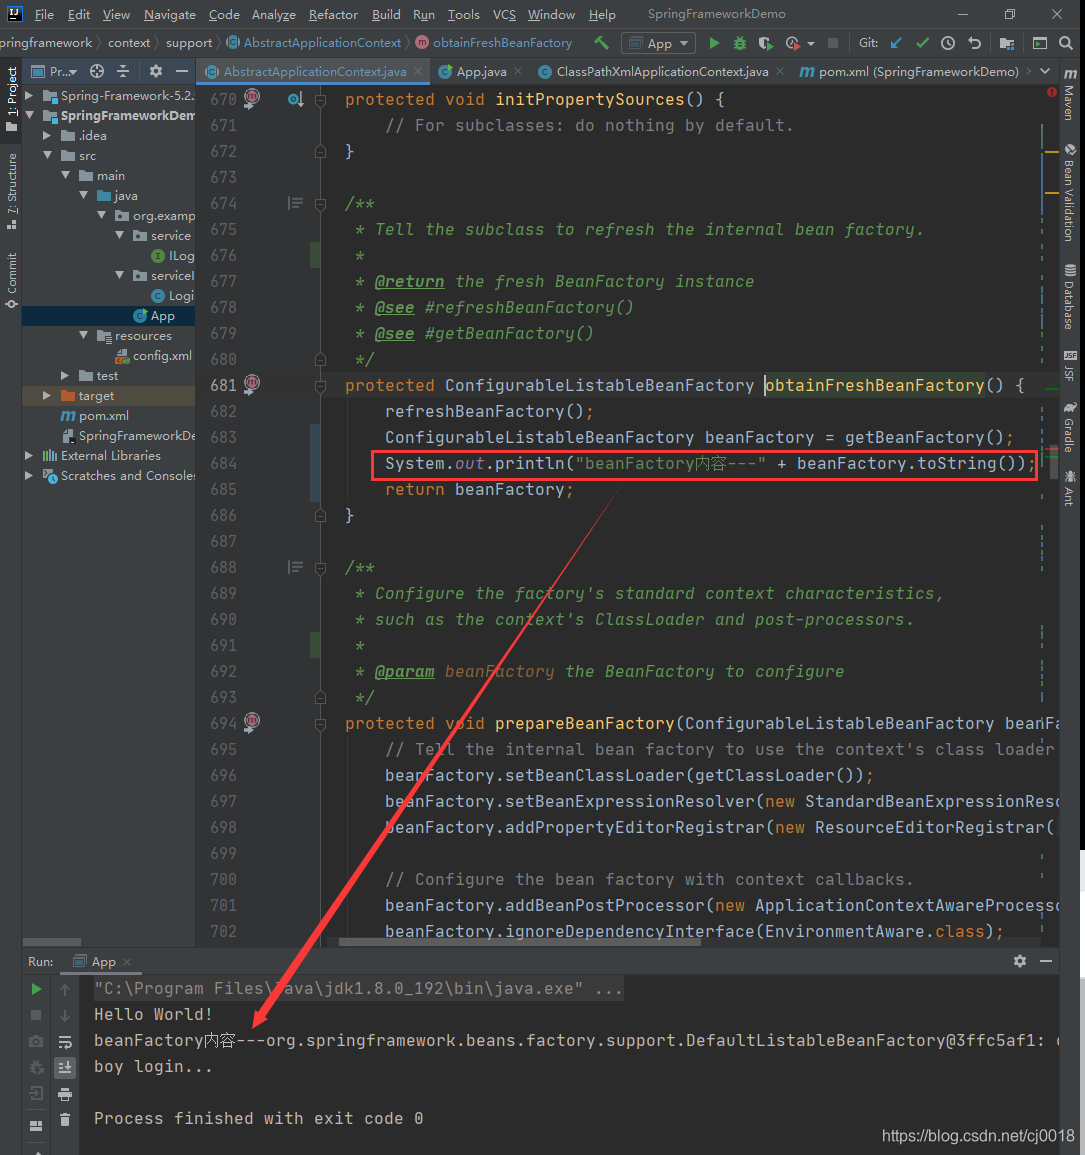The image size is (1085, 1155).
Task: Open Project panel settings gear
Action: pyautogui.click(x=155, y=71)
